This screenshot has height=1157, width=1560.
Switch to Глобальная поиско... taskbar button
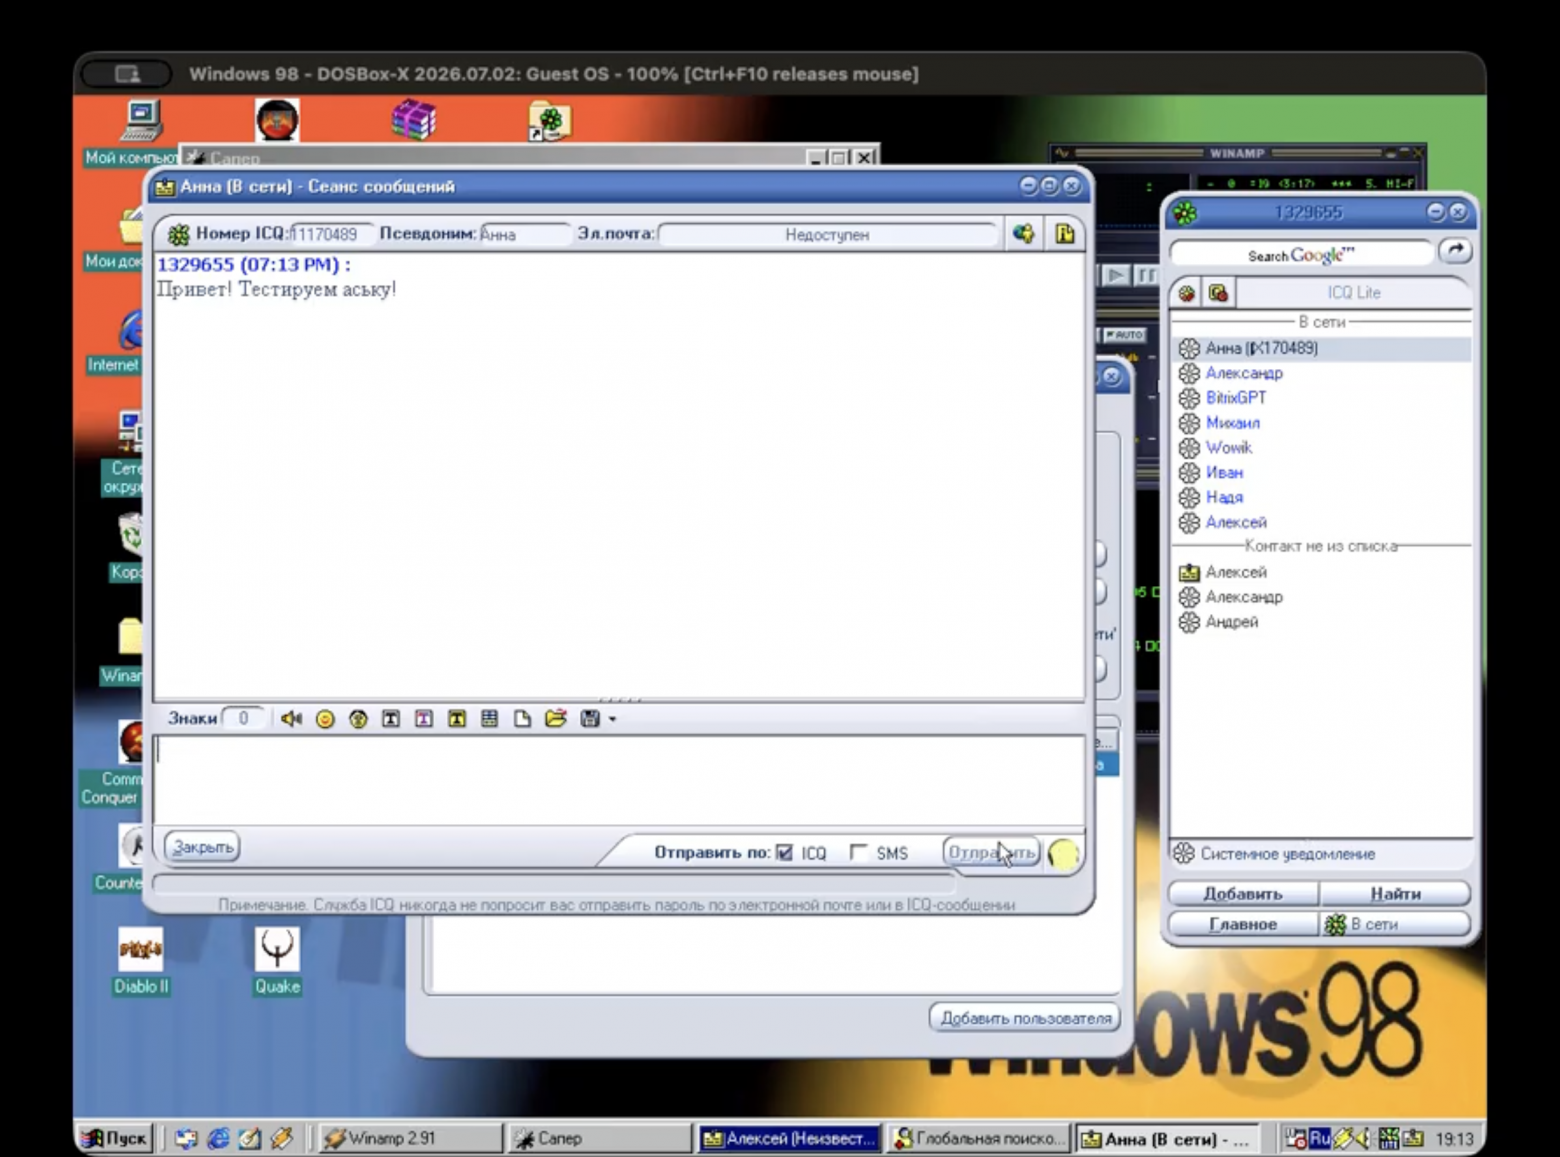(x=978, y=1138)
